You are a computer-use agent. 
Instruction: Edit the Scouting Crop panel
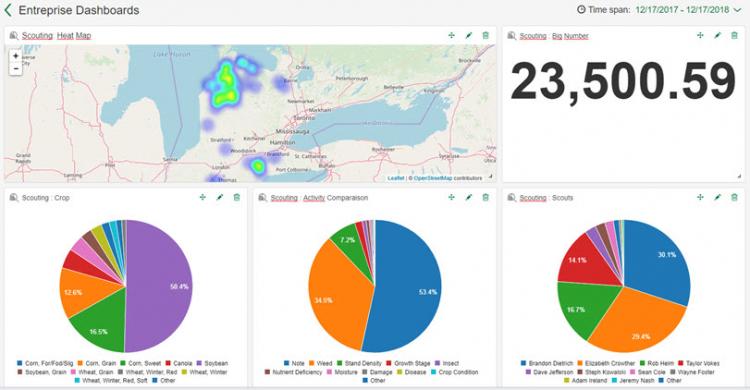[220, 197]
